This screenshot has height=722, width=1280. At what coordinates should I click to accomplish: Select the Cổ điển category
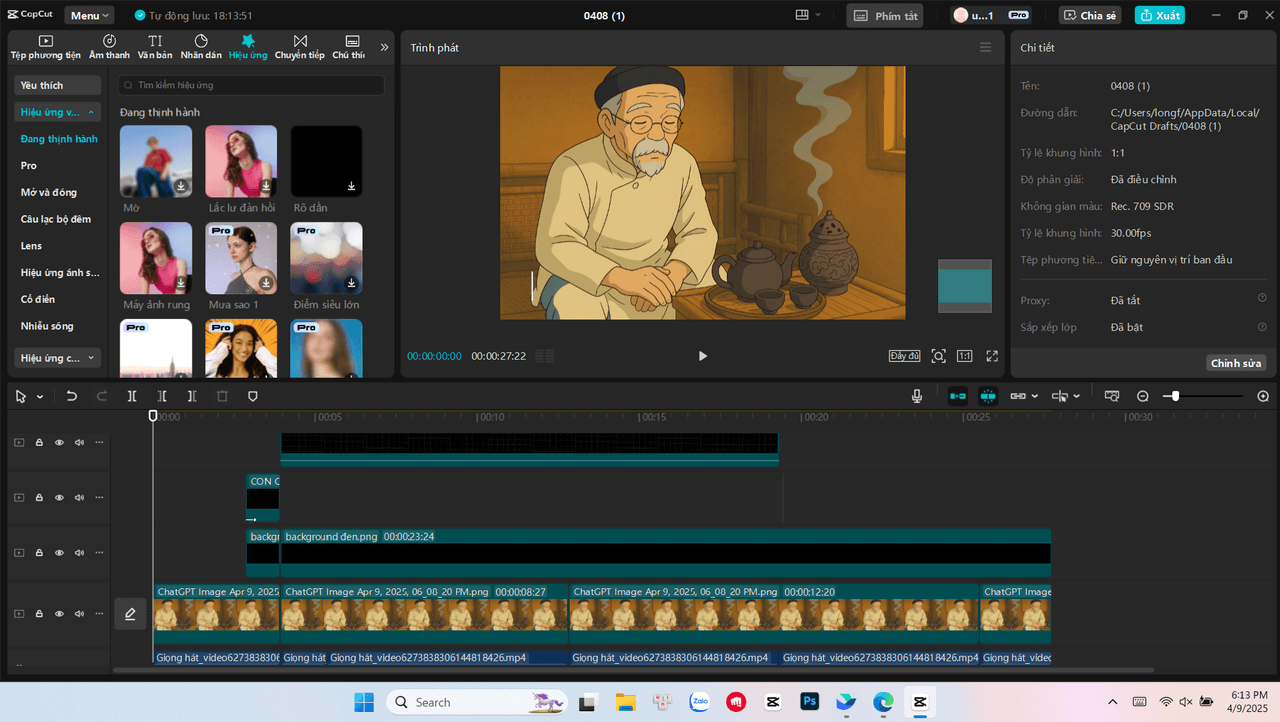tap(38, 299)
